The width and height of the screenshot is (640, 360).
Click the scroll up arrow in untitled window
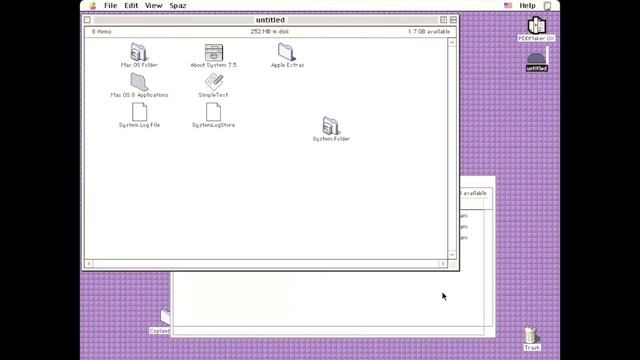coord(452,42)
